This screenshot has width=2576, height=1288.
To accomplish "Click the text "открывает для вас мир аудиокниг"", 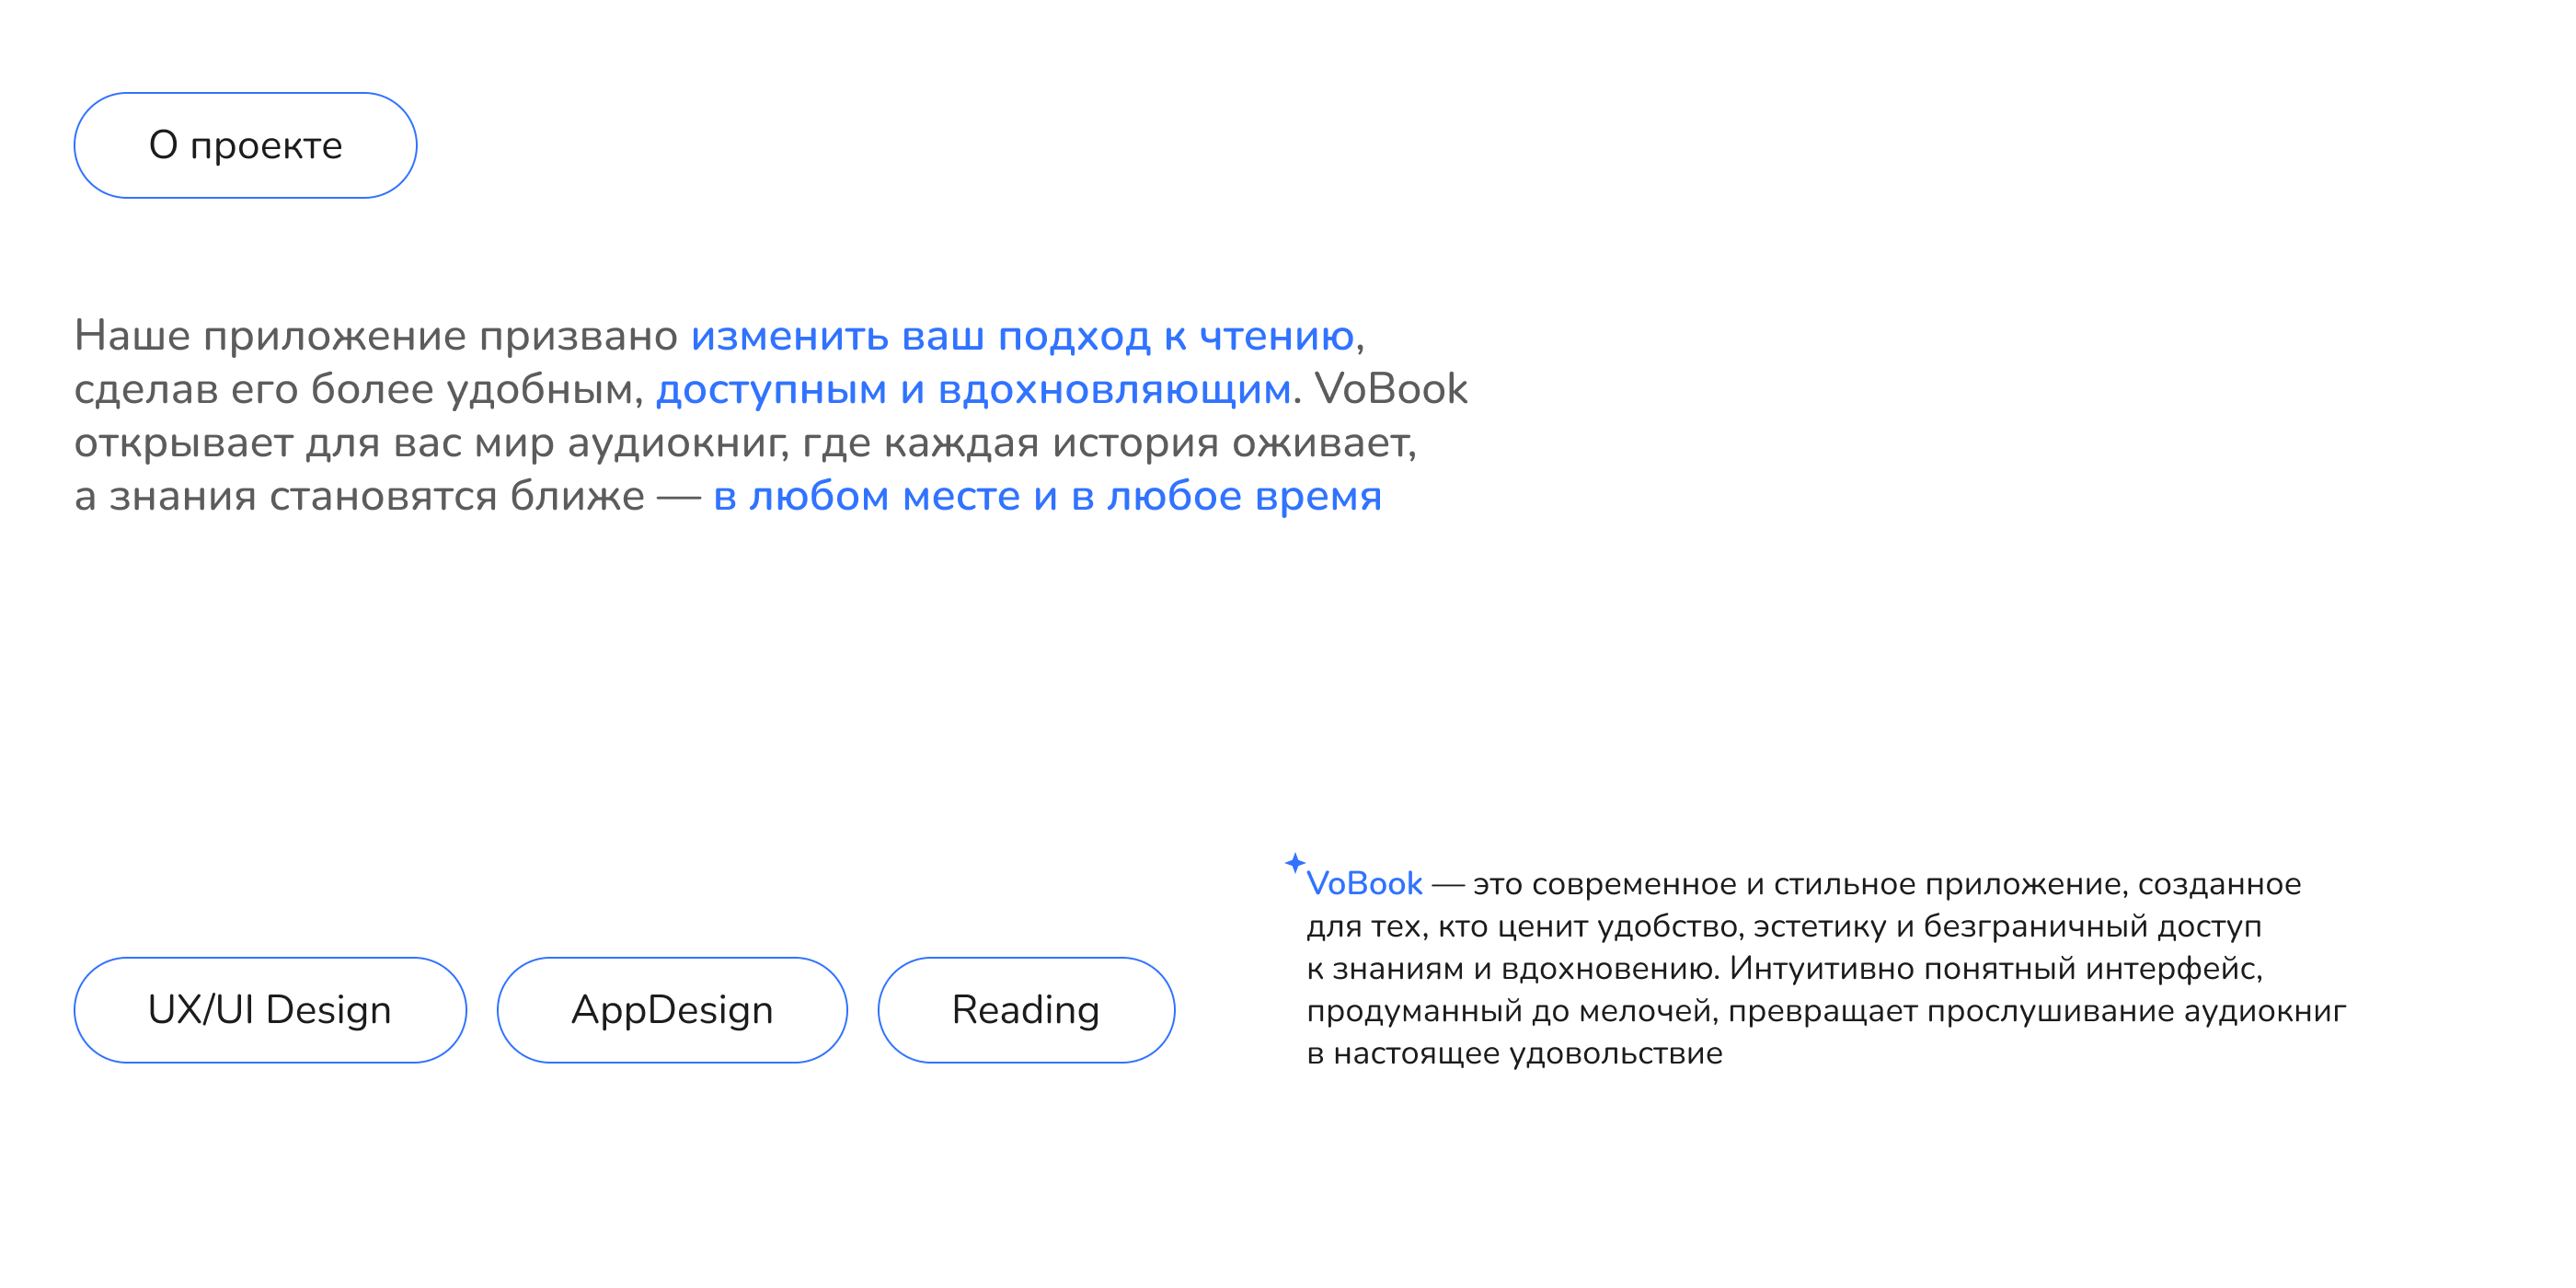I will point(430,443).
